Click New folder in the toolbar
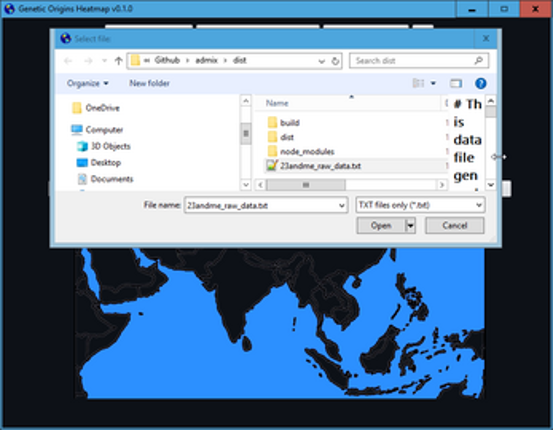 [150, 83]
